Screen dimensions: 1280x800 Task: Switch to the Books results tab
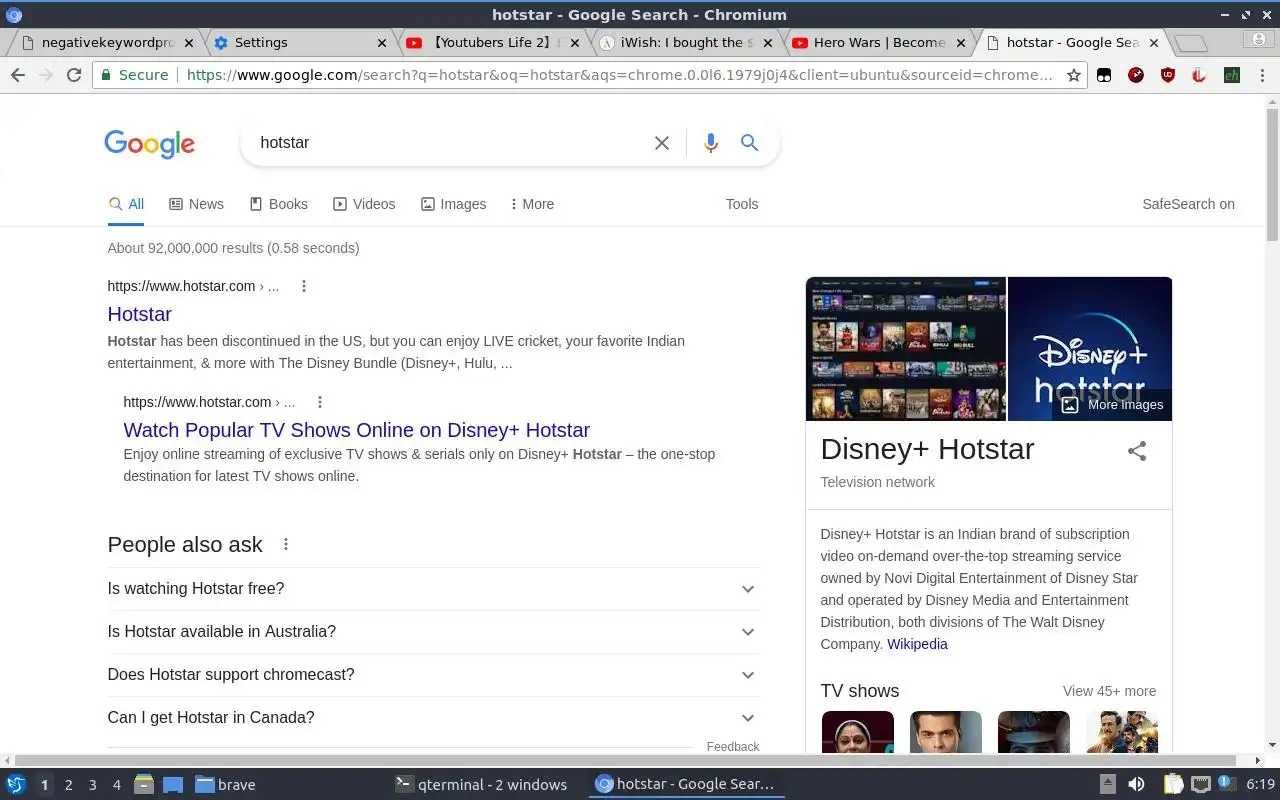[x=278, y=204]
